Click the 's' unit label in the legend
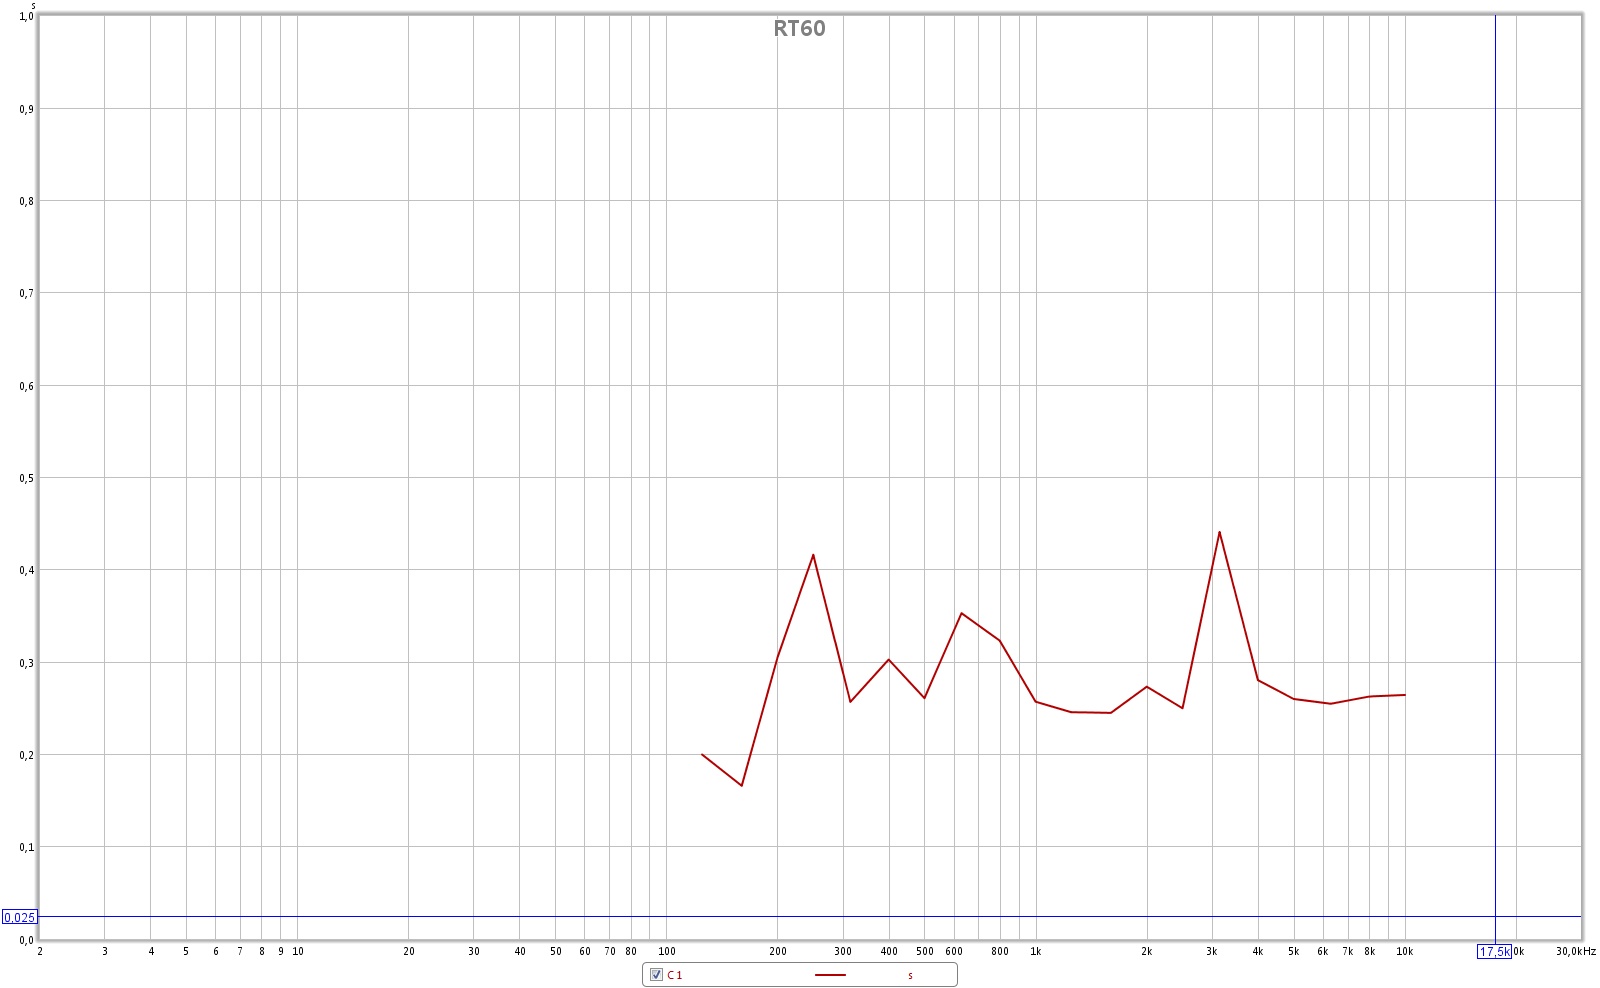Image resolution: width=1600 pixels, height=988 pixels. pos(910,976)
